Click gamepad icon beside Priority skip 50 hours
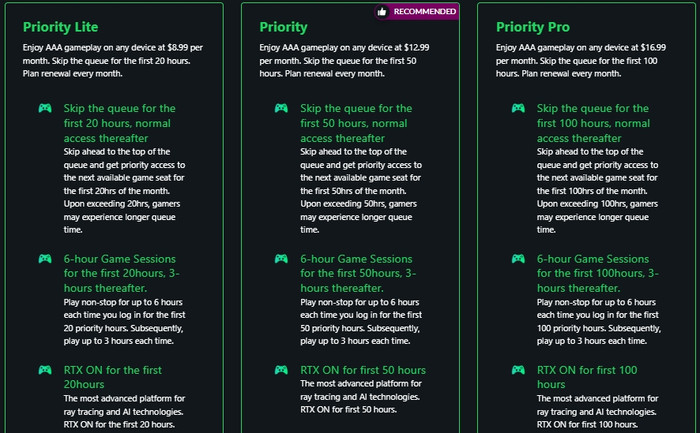Image resolution: width=700 pixels, height=433 pixels. click(x=281, y=108)
